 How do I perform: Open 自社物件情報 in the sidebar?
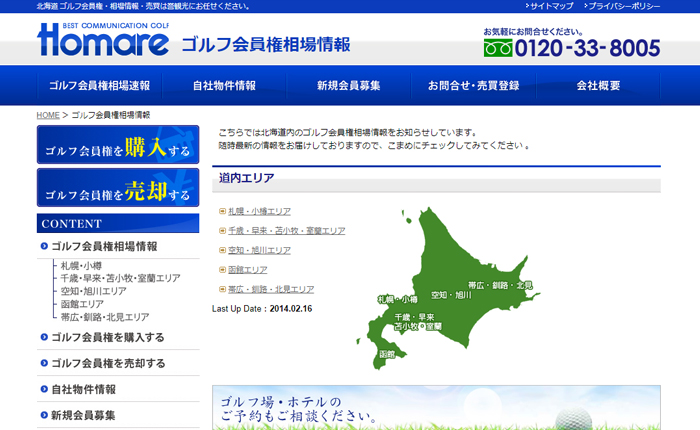point(83,389)
